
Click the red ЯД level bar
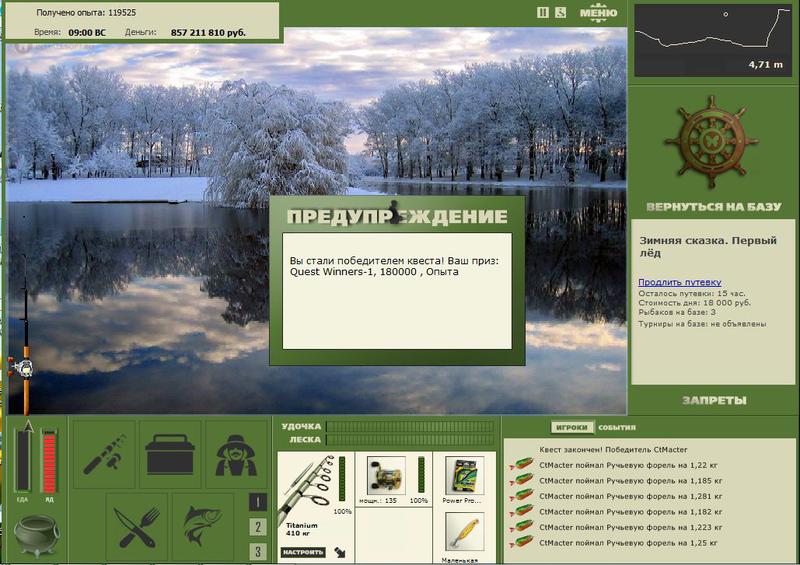(49, 461)
